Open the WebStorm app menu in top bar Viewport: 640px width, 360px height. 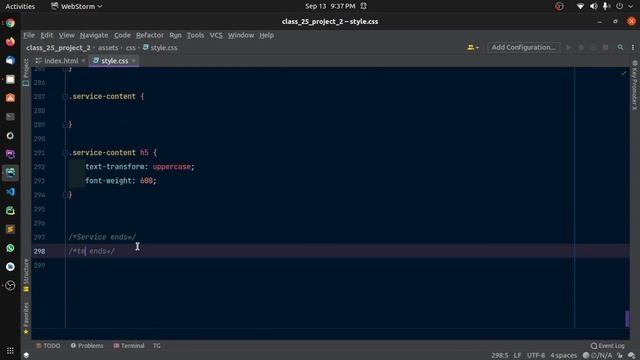[x=76, y=6]
